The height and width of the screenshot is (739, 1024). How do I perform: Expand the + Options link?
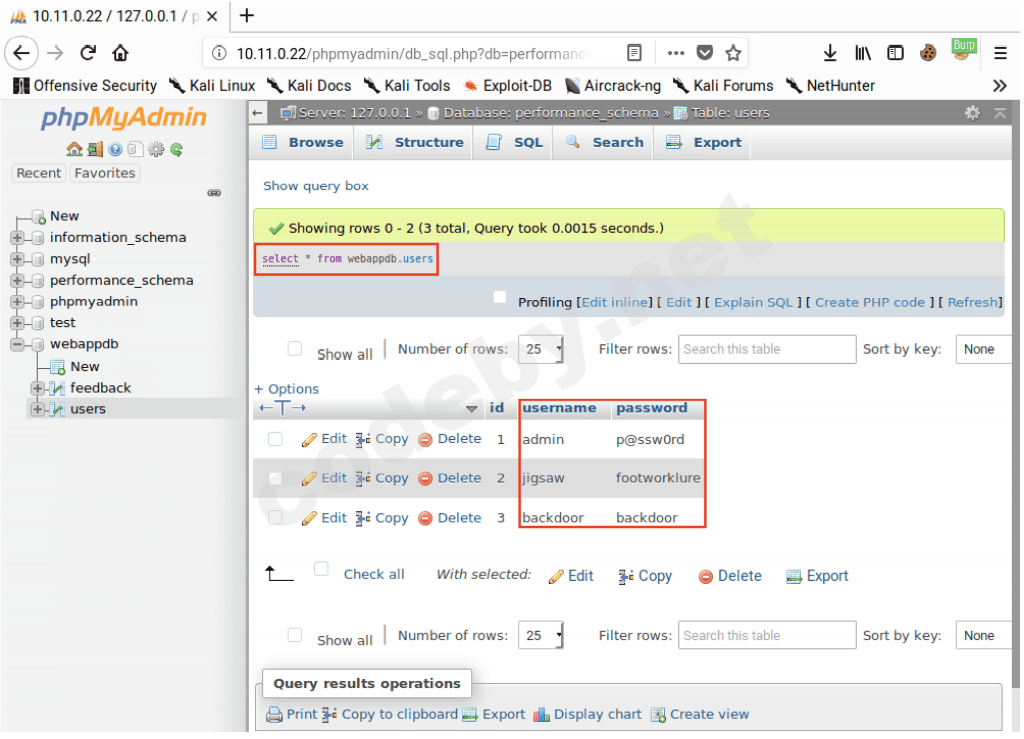[287, 390]
